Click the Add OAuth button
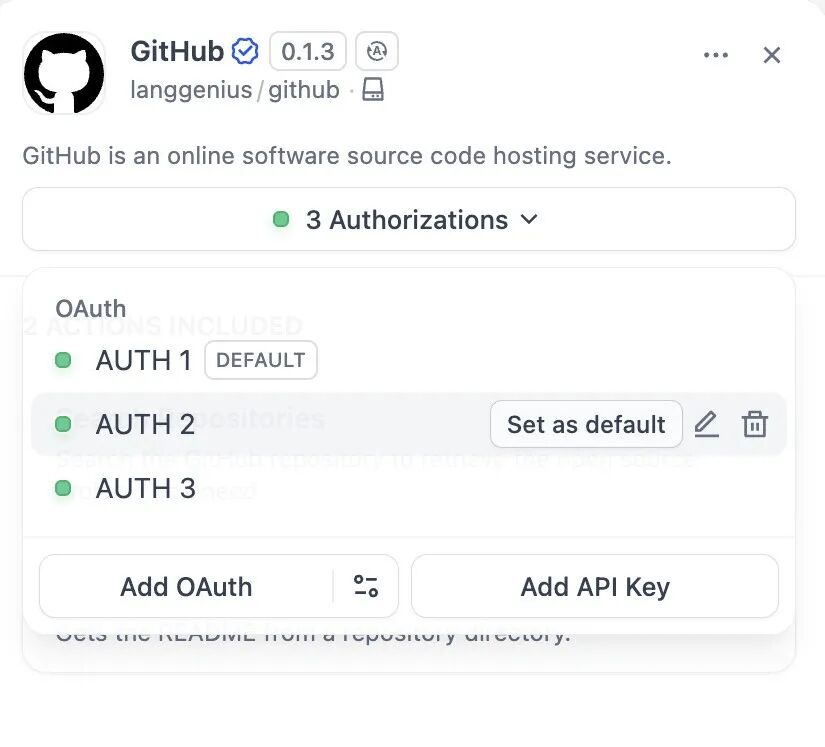825x747 pixels. 186,586
